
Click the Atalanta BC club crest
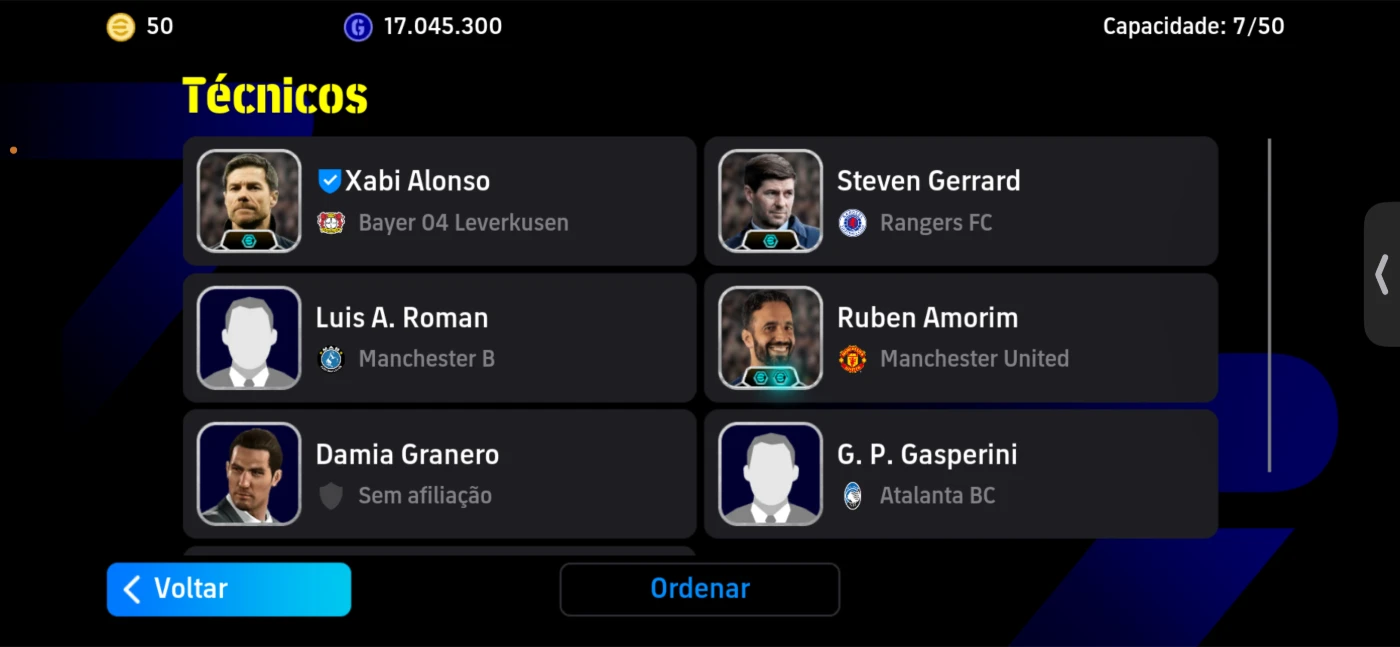pos(852,495)
